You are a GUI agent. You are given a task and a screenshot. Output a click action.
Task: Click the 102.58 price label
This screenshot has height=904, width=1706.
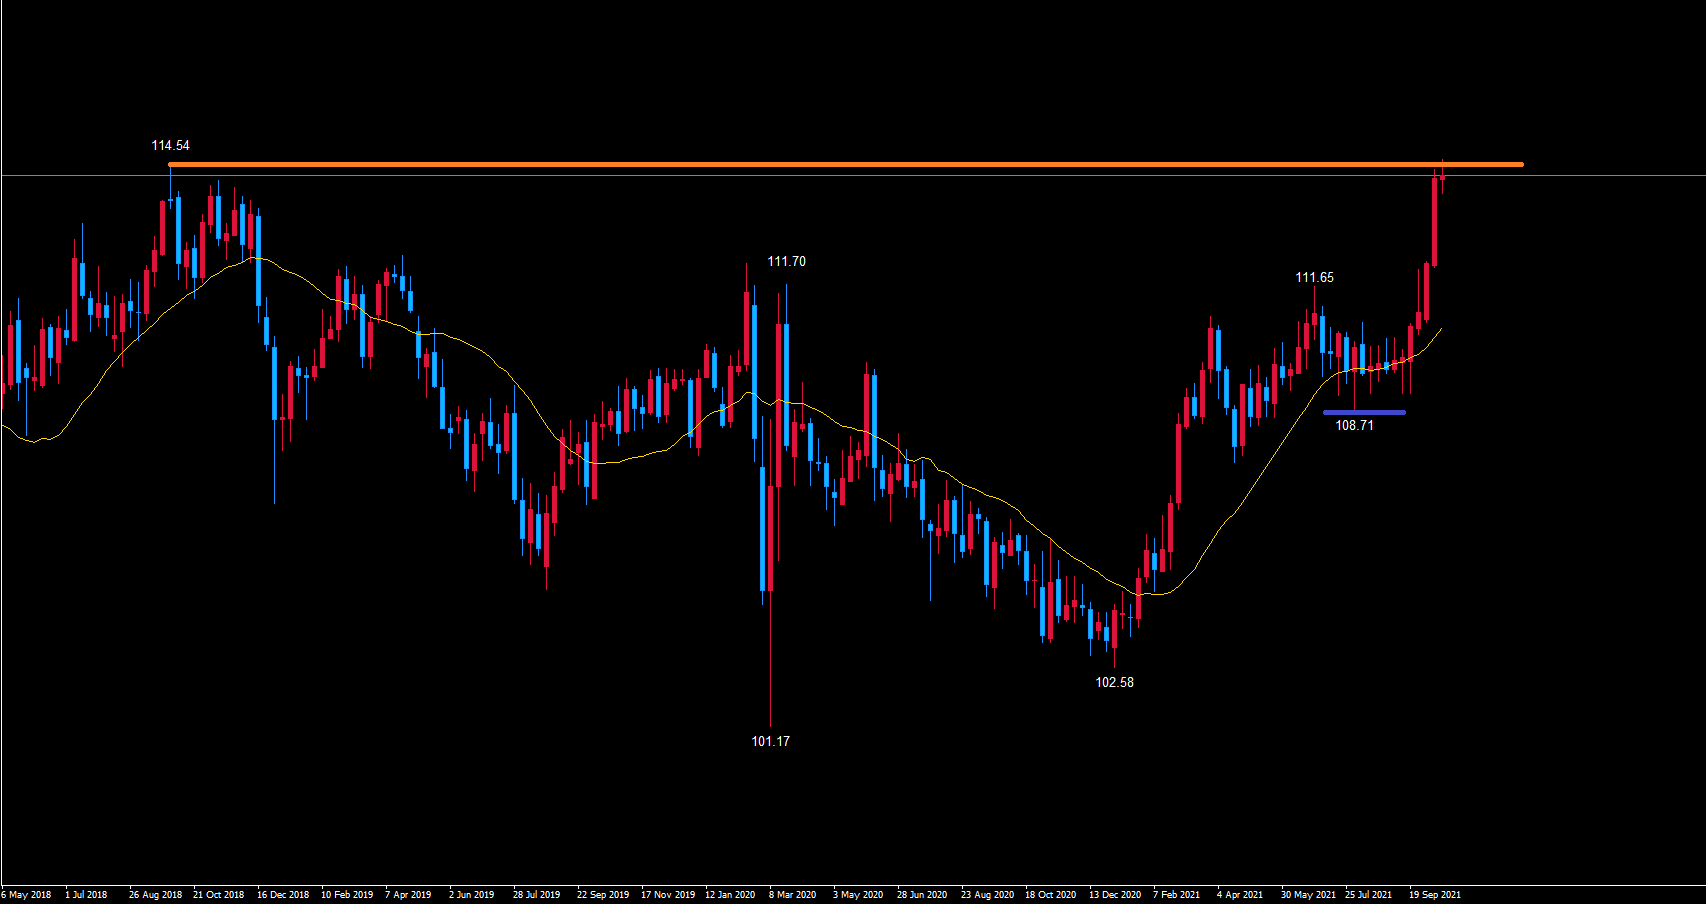coord(1114,682)
